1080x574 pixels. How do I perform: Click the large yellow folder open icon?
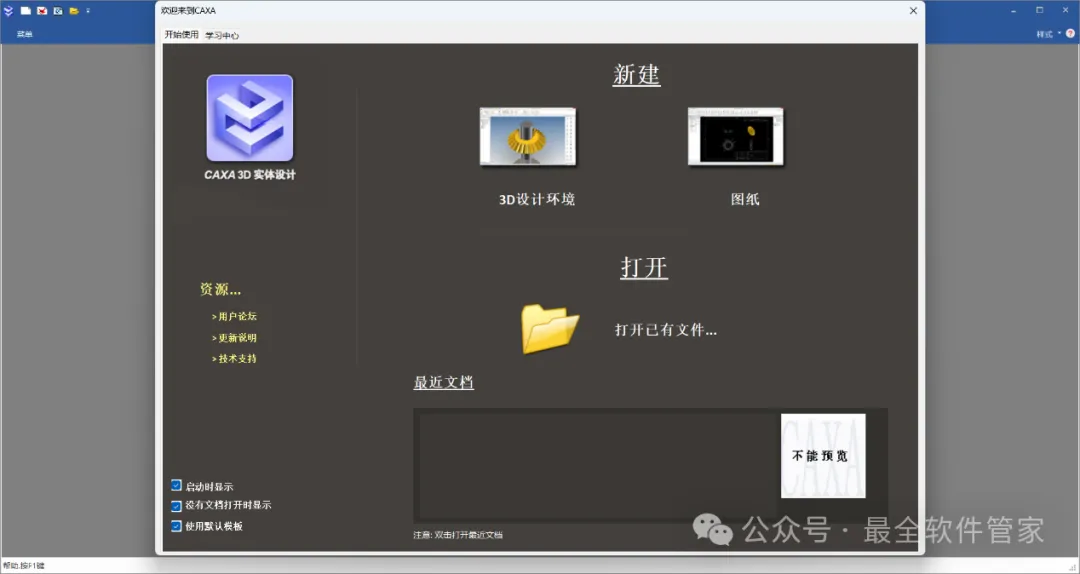coord(550,329)
